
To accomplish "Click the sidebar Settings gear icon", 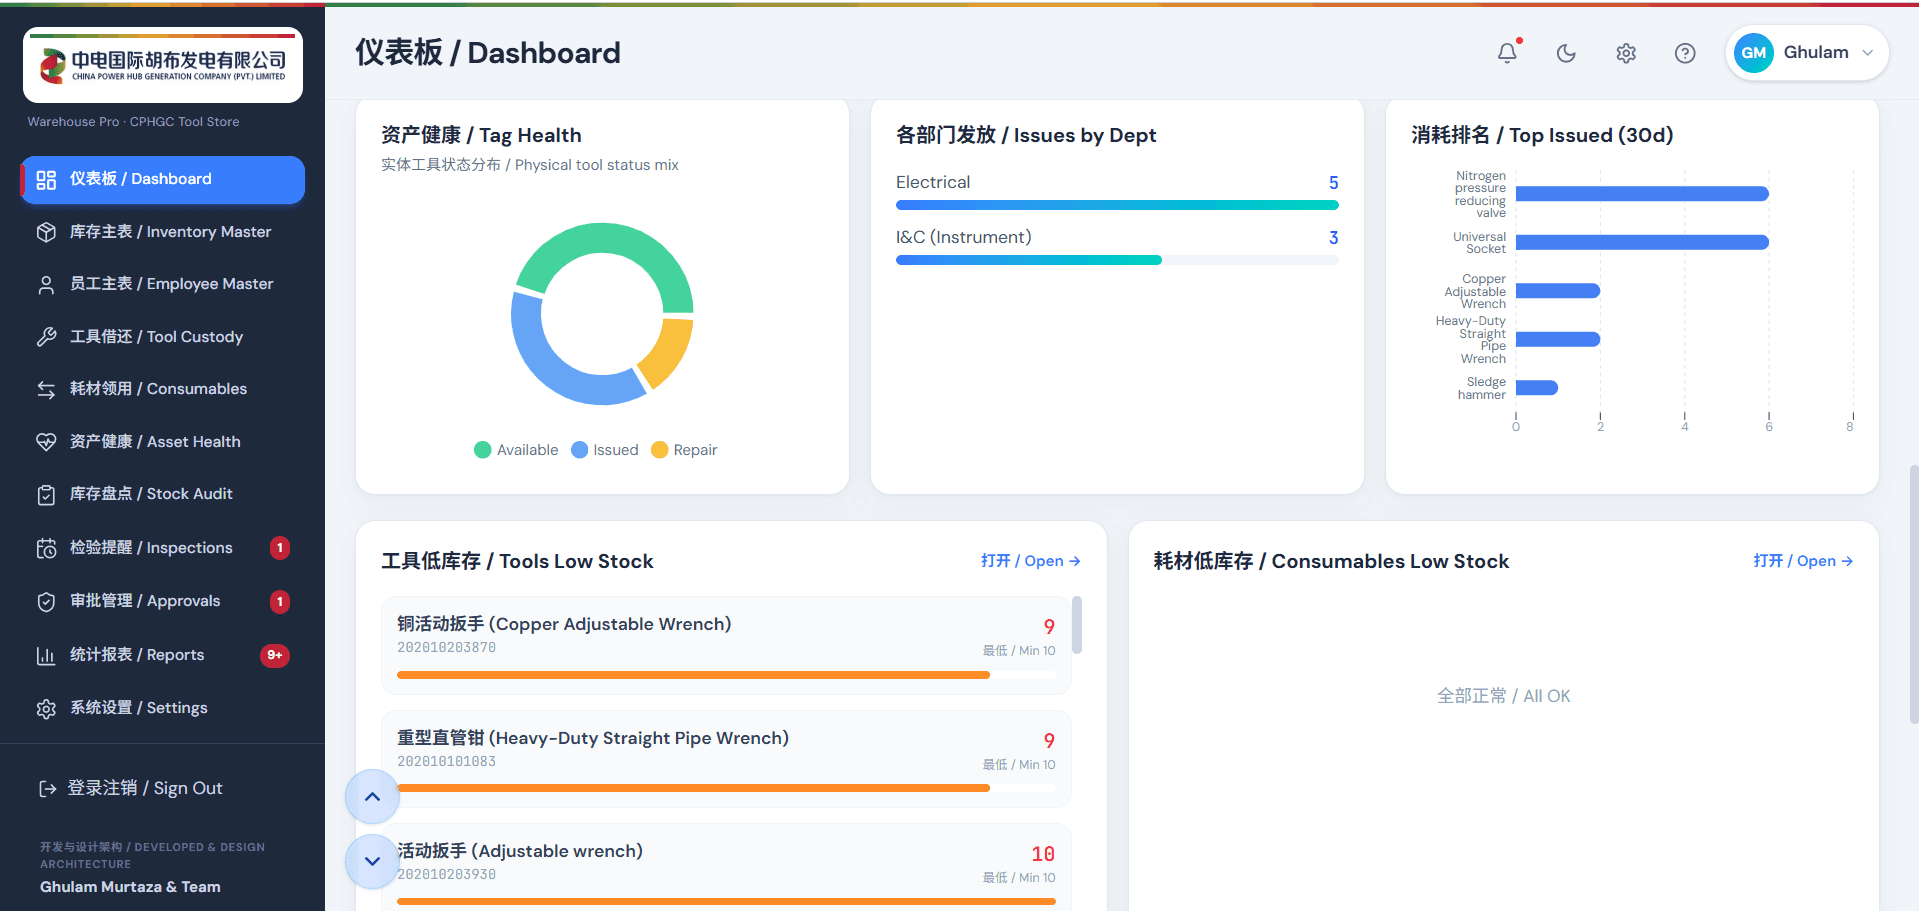I will tap(46, 709).
